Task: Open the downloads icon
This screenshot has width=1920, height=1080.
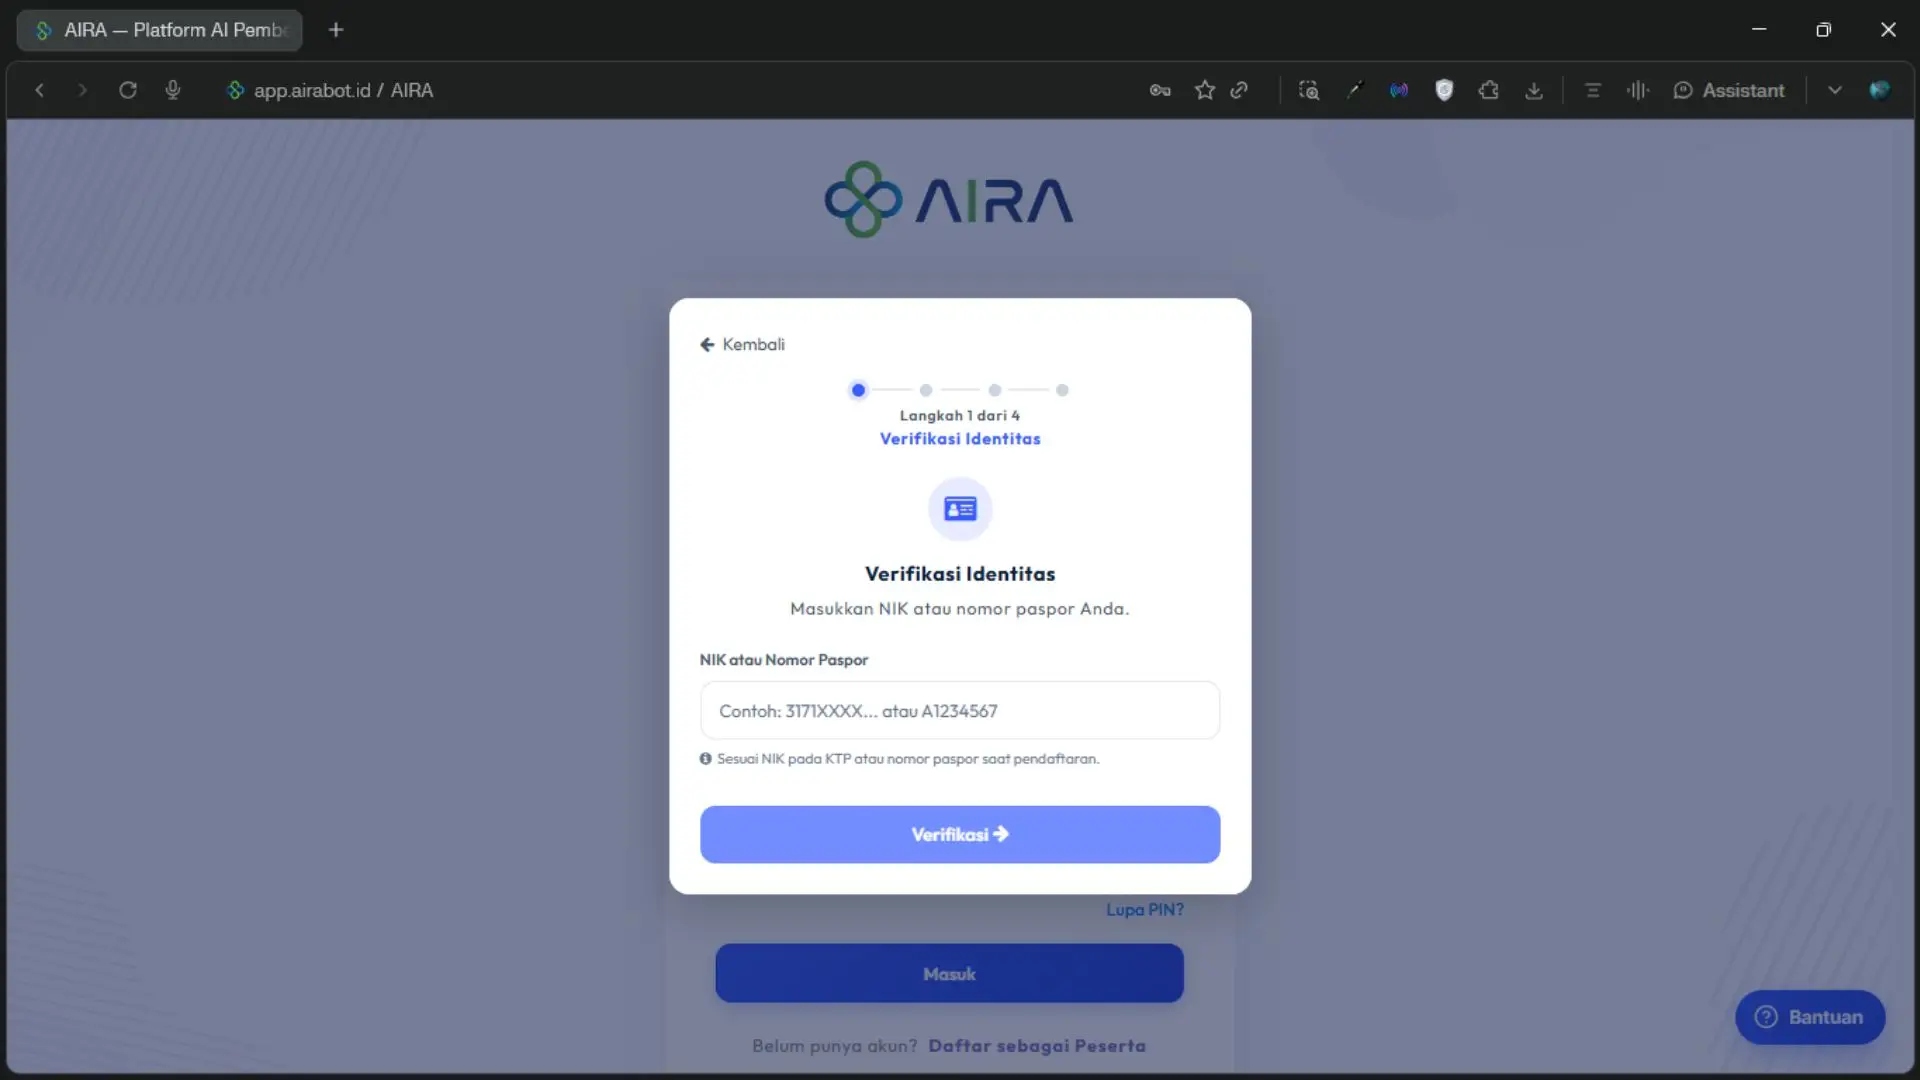Action: 1534,91
